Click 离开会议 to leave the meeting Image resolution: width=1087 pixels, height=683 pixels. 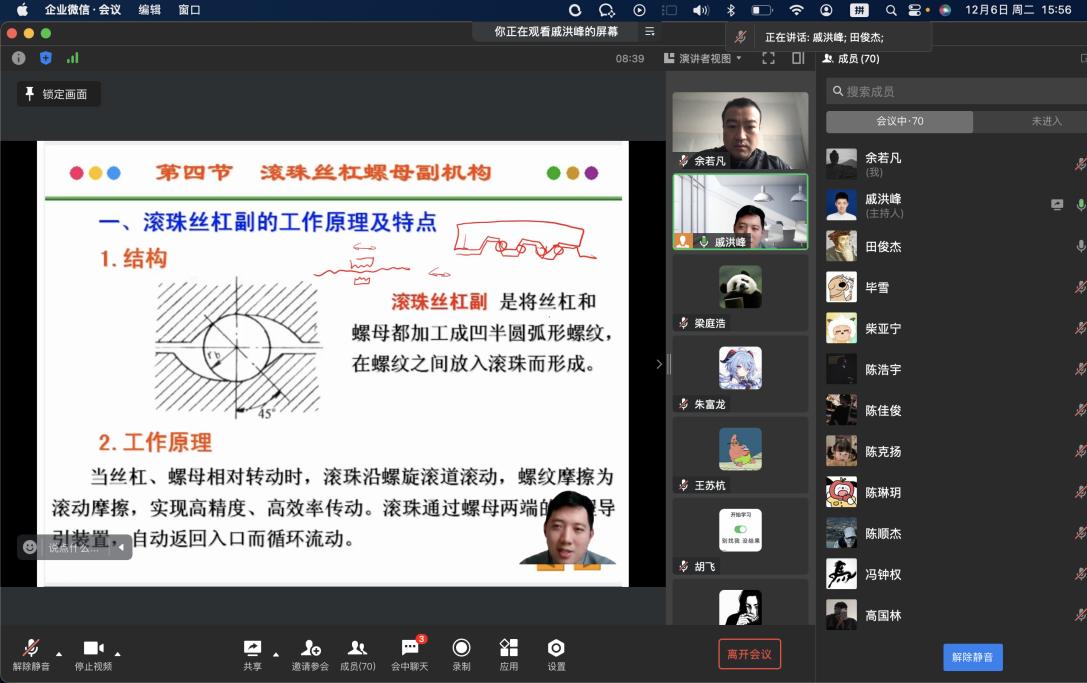tap(751, 651)
